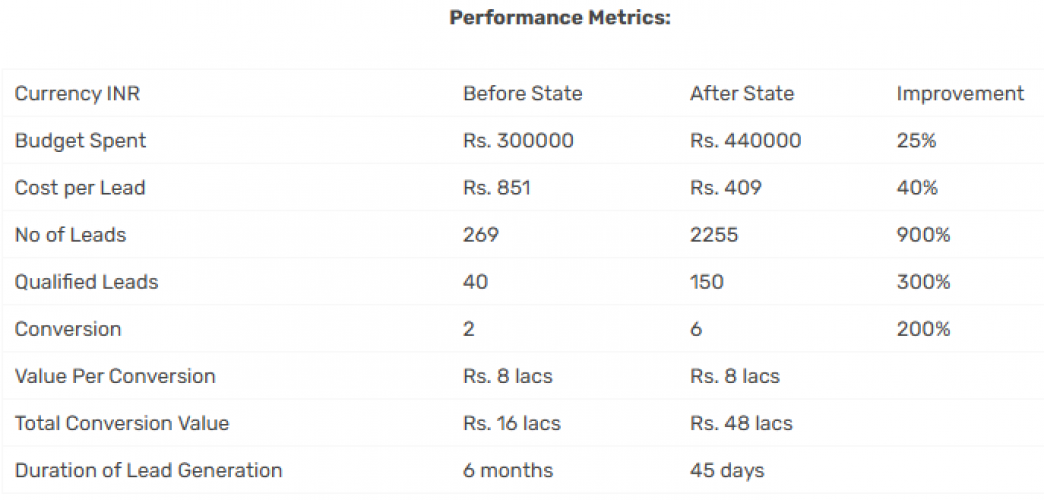Select the 900% improvement cell
Viewport: 1044px width, 500px height.
pyautogui.click(x=923, y=235)
